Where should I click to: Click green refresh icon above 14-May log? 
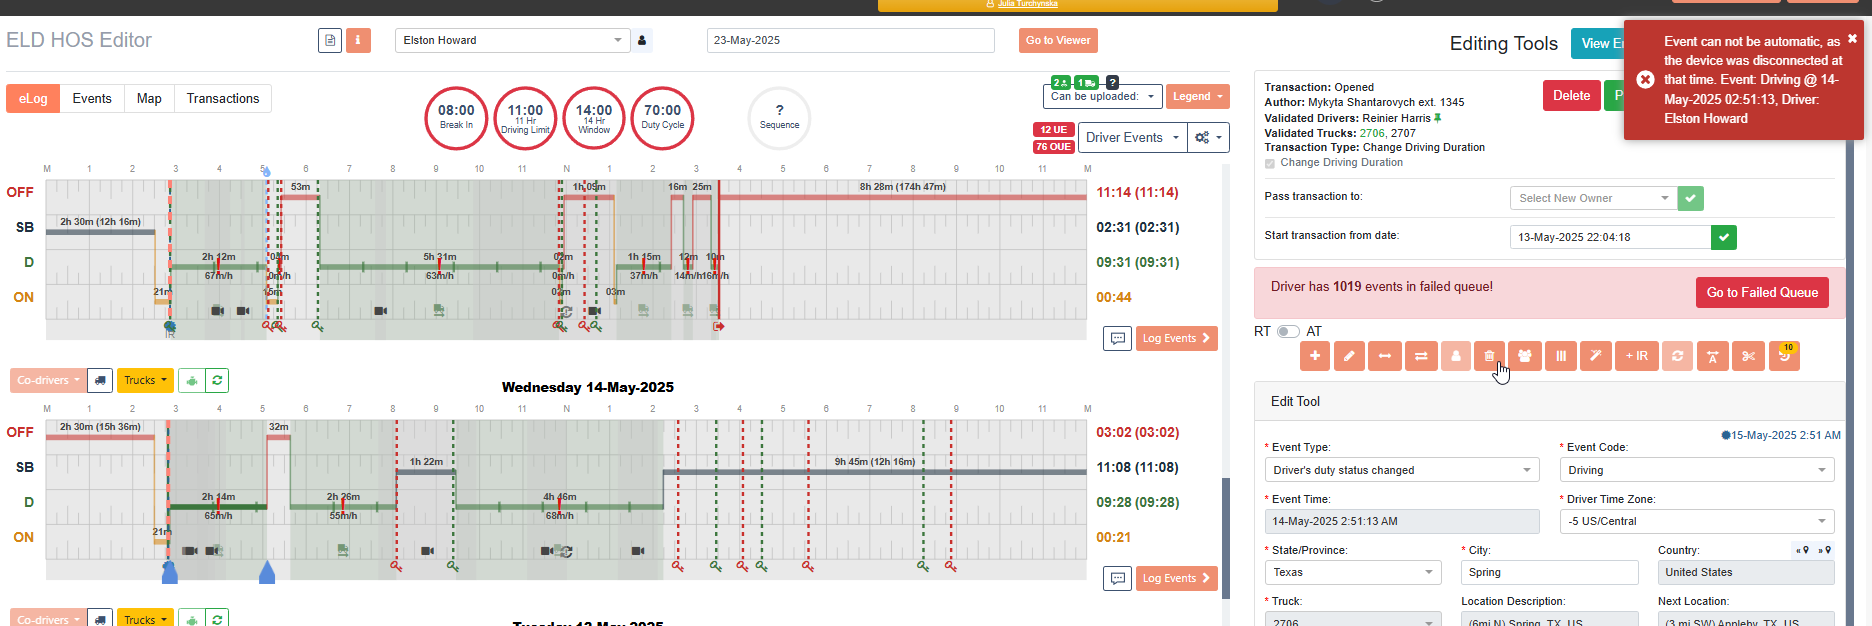217,380
